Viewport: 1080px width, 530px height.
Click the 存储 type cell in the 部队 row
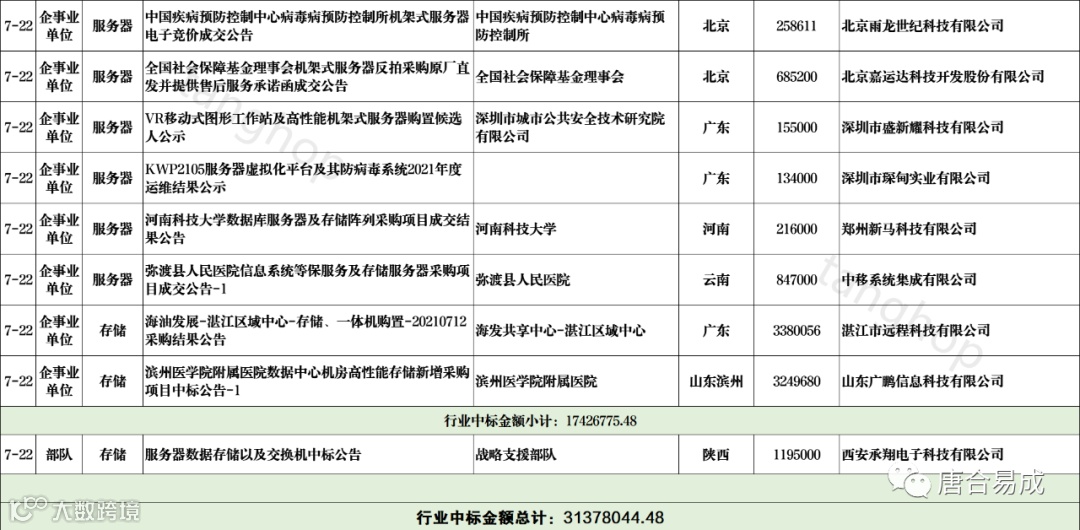pyautogui.click(x=113, y=455)
